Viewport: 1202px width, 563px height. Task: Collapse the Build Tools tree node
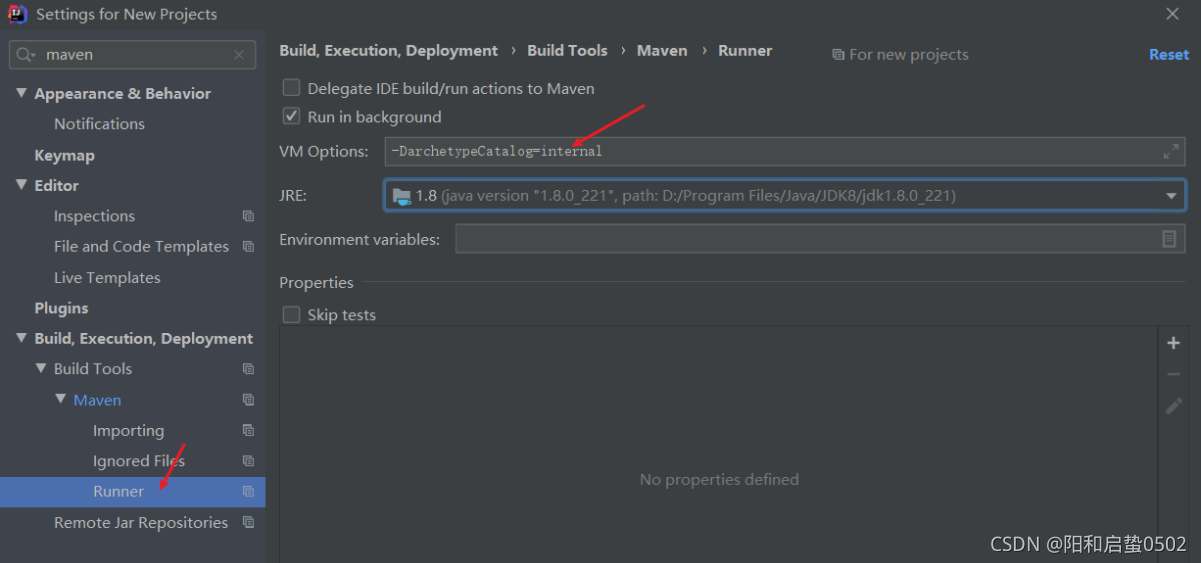[x=41, y=368]
